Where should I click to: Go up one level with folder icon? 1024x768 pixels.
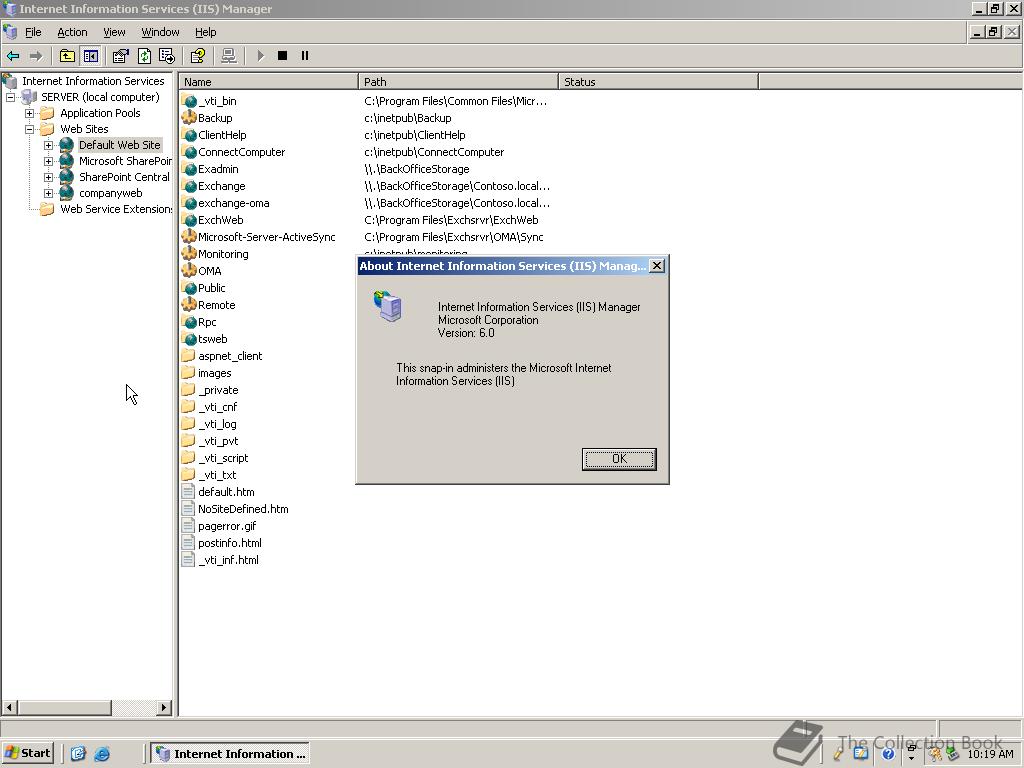pos(67,56)
